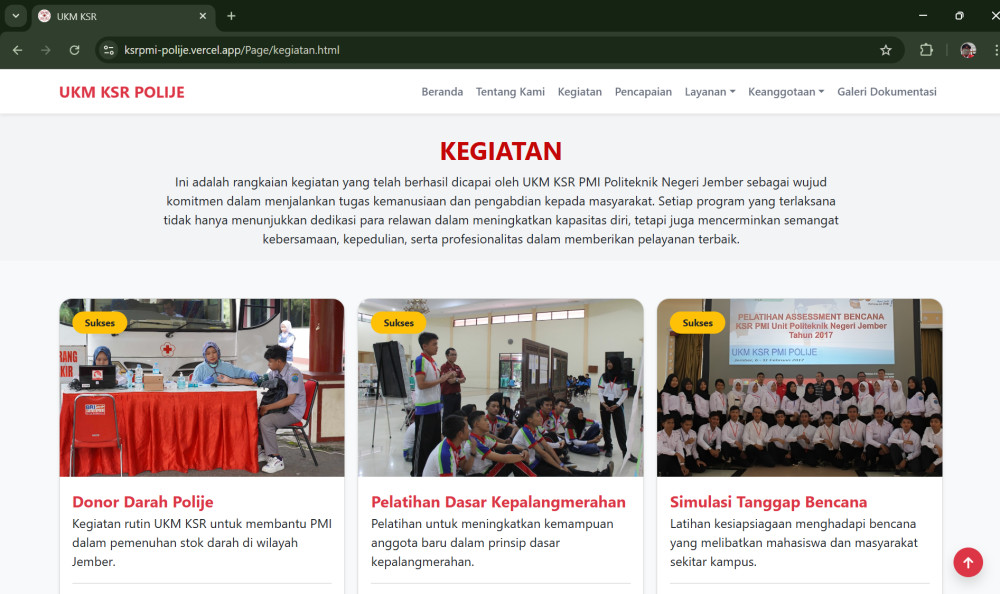This screenshot has width=1000, height=594.
Task: Click the UKM KSR POLIJE brand link
Action: tap(121, 92)
